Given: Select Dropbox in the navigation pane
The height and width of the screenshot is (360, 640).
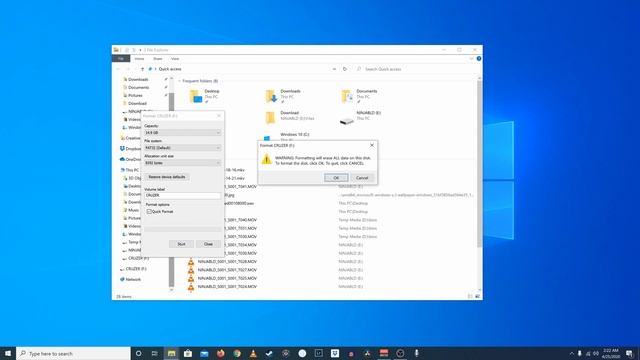Looking at the screenshot, I should pyautogui.click(x=131, y=149).
